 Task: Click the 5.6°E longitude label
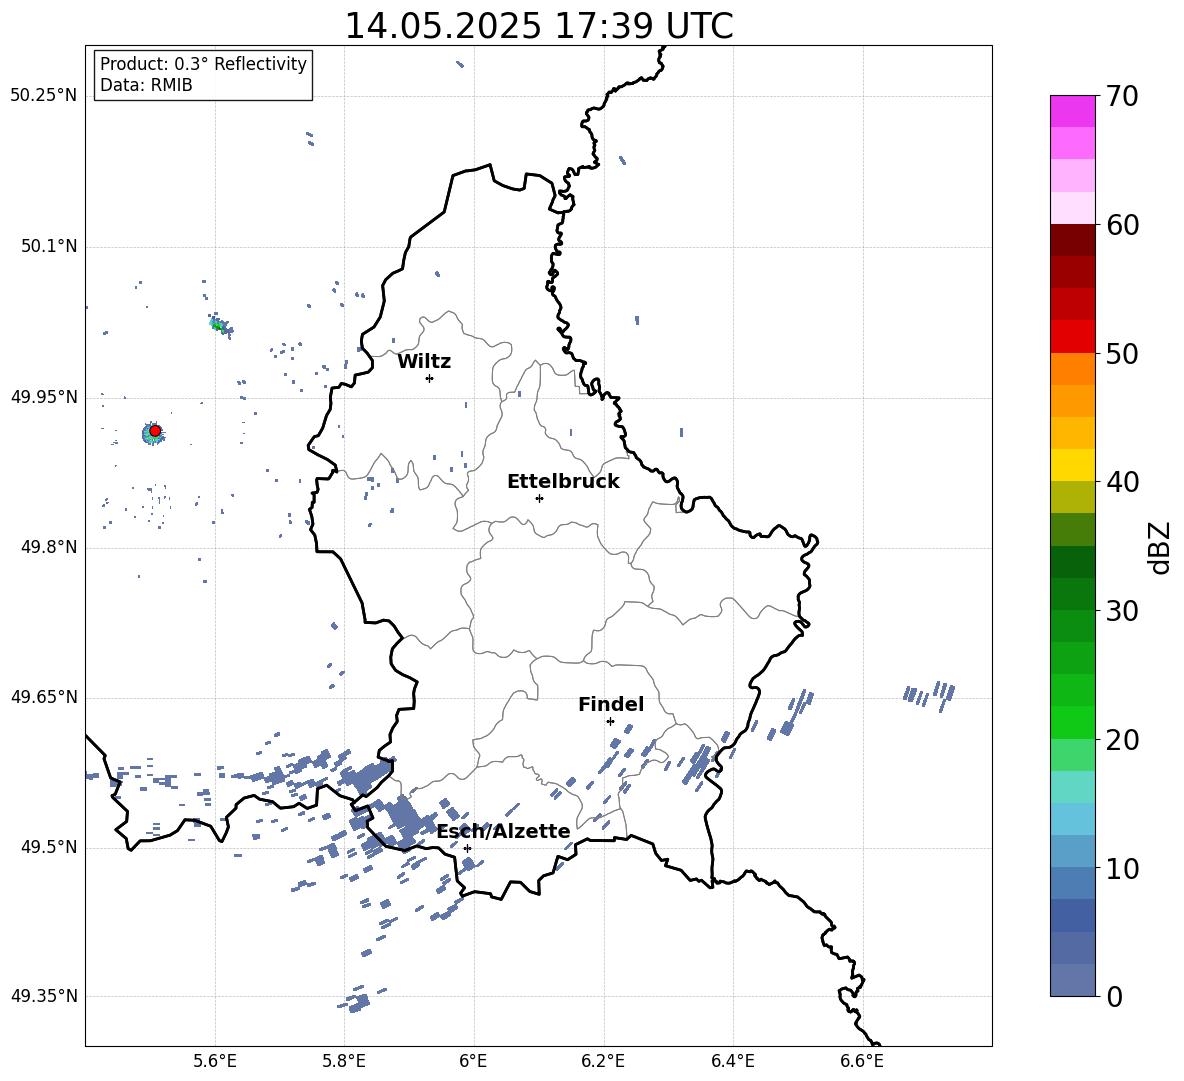(x=215, y=1061)
